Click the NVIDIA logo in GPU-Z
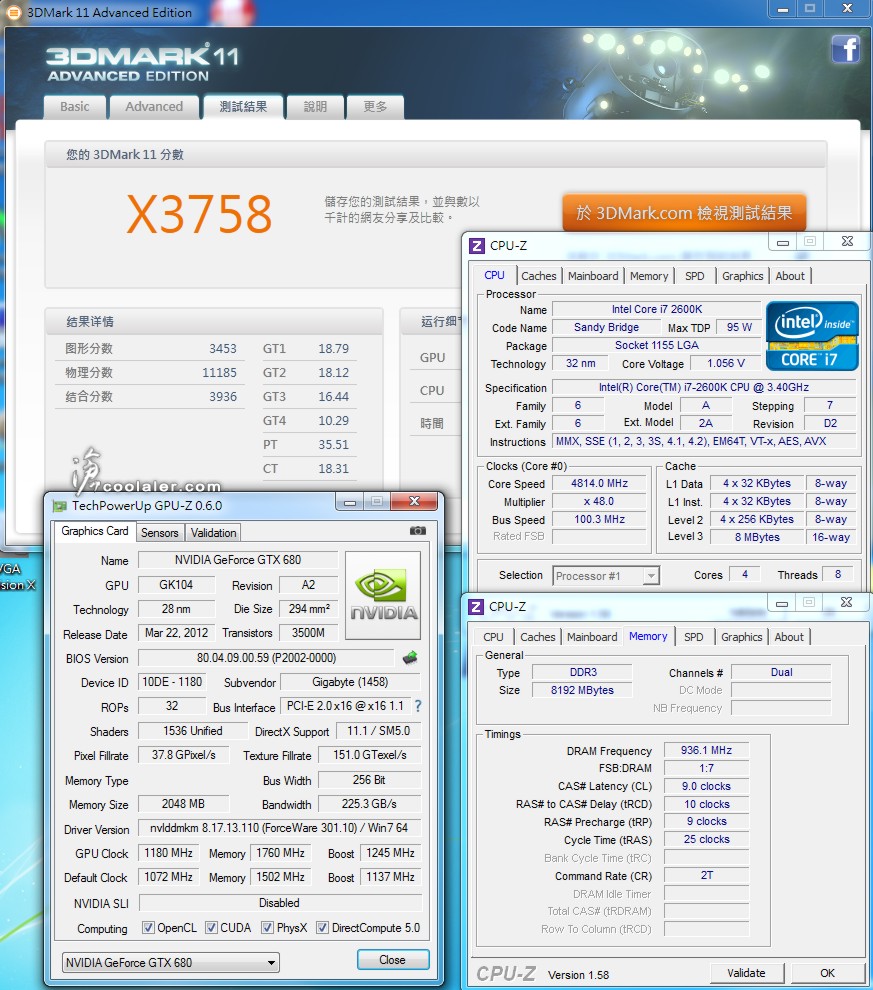873x990 pixels. tap(383, 595)
